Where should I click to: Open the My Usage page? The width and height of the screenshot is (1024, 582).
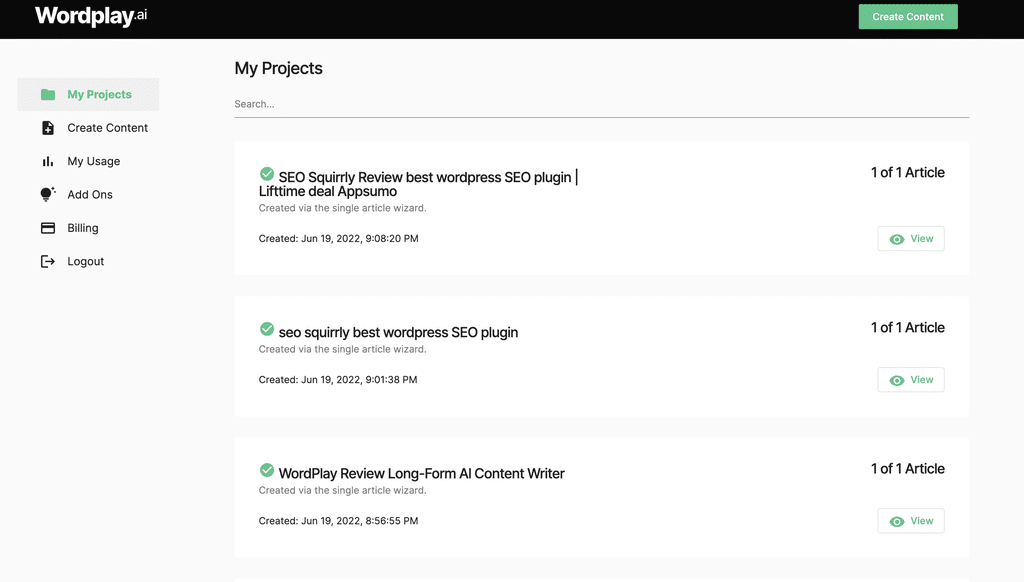(x=88, y=161)
